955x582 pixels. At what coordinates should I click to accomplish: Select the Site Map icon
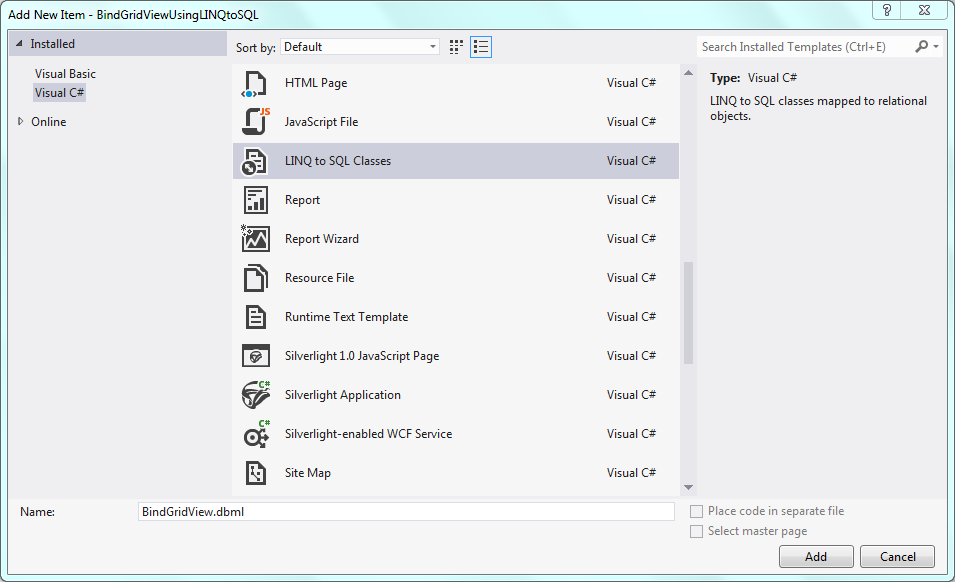point(256,473)
